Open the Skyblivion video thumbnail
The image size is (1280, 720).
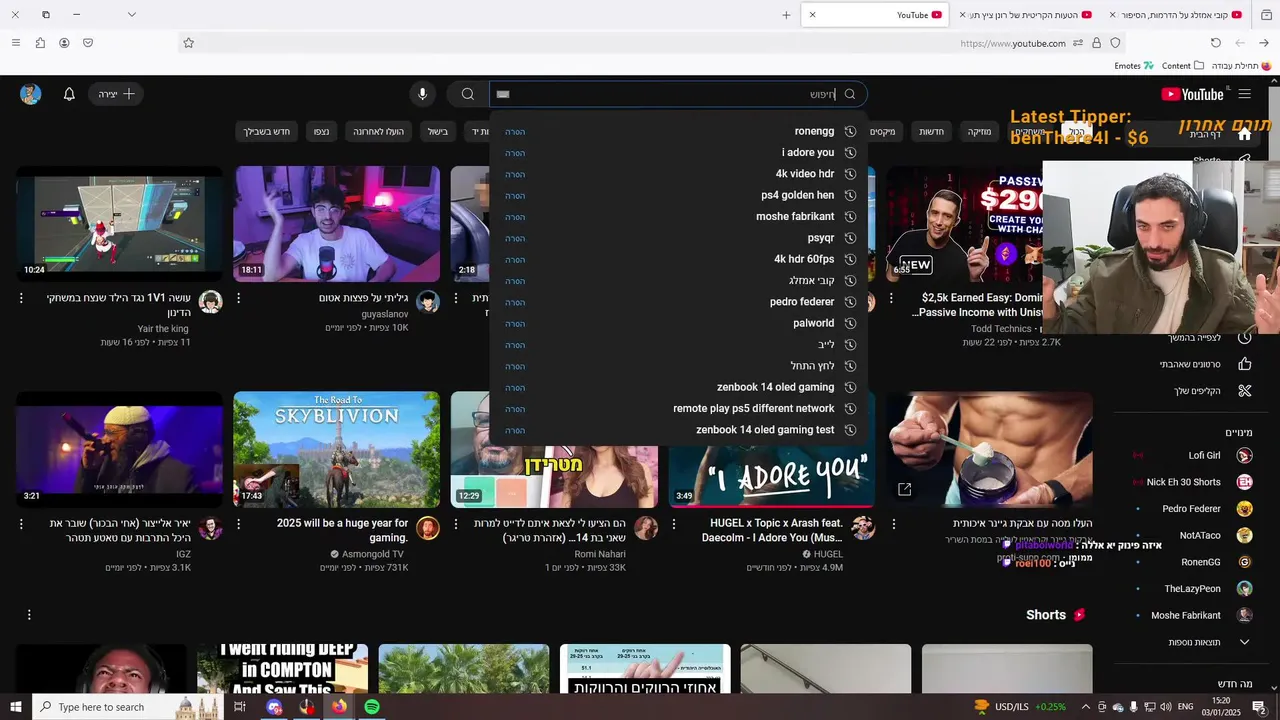[x=336, y=449]
